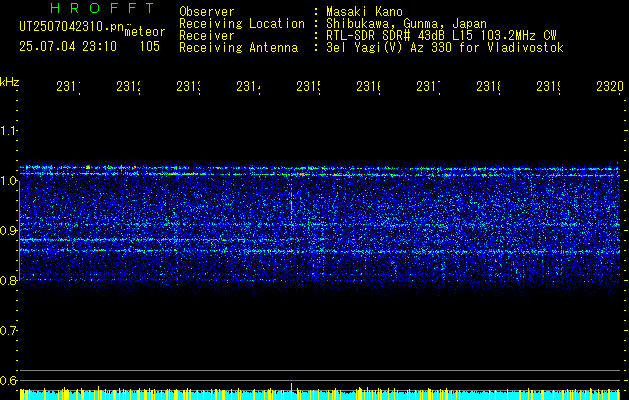This screenshot has height=400, width=629.
Task: Click the 1.1 frequency axis label
Action: [8, 130]
